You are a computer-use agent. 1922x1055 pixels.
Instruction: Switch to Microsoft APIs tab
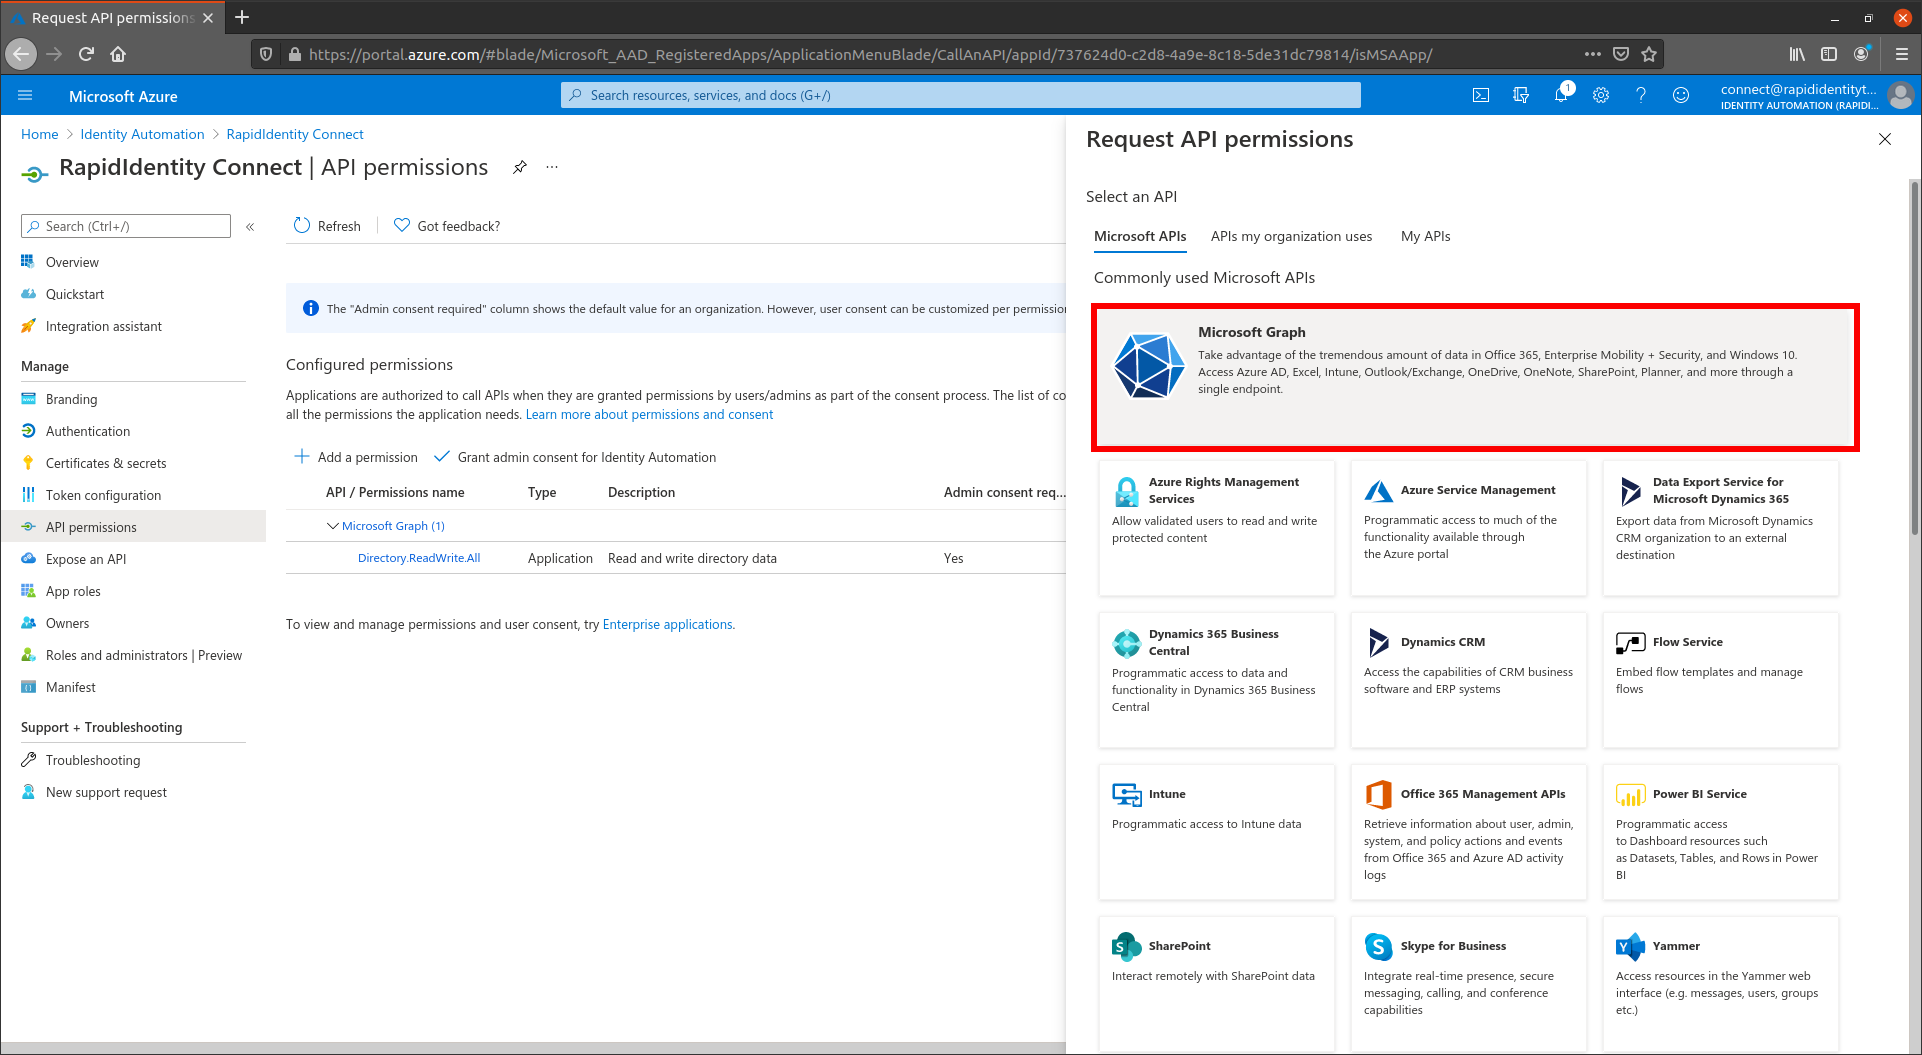click(x=1140, y=236)
